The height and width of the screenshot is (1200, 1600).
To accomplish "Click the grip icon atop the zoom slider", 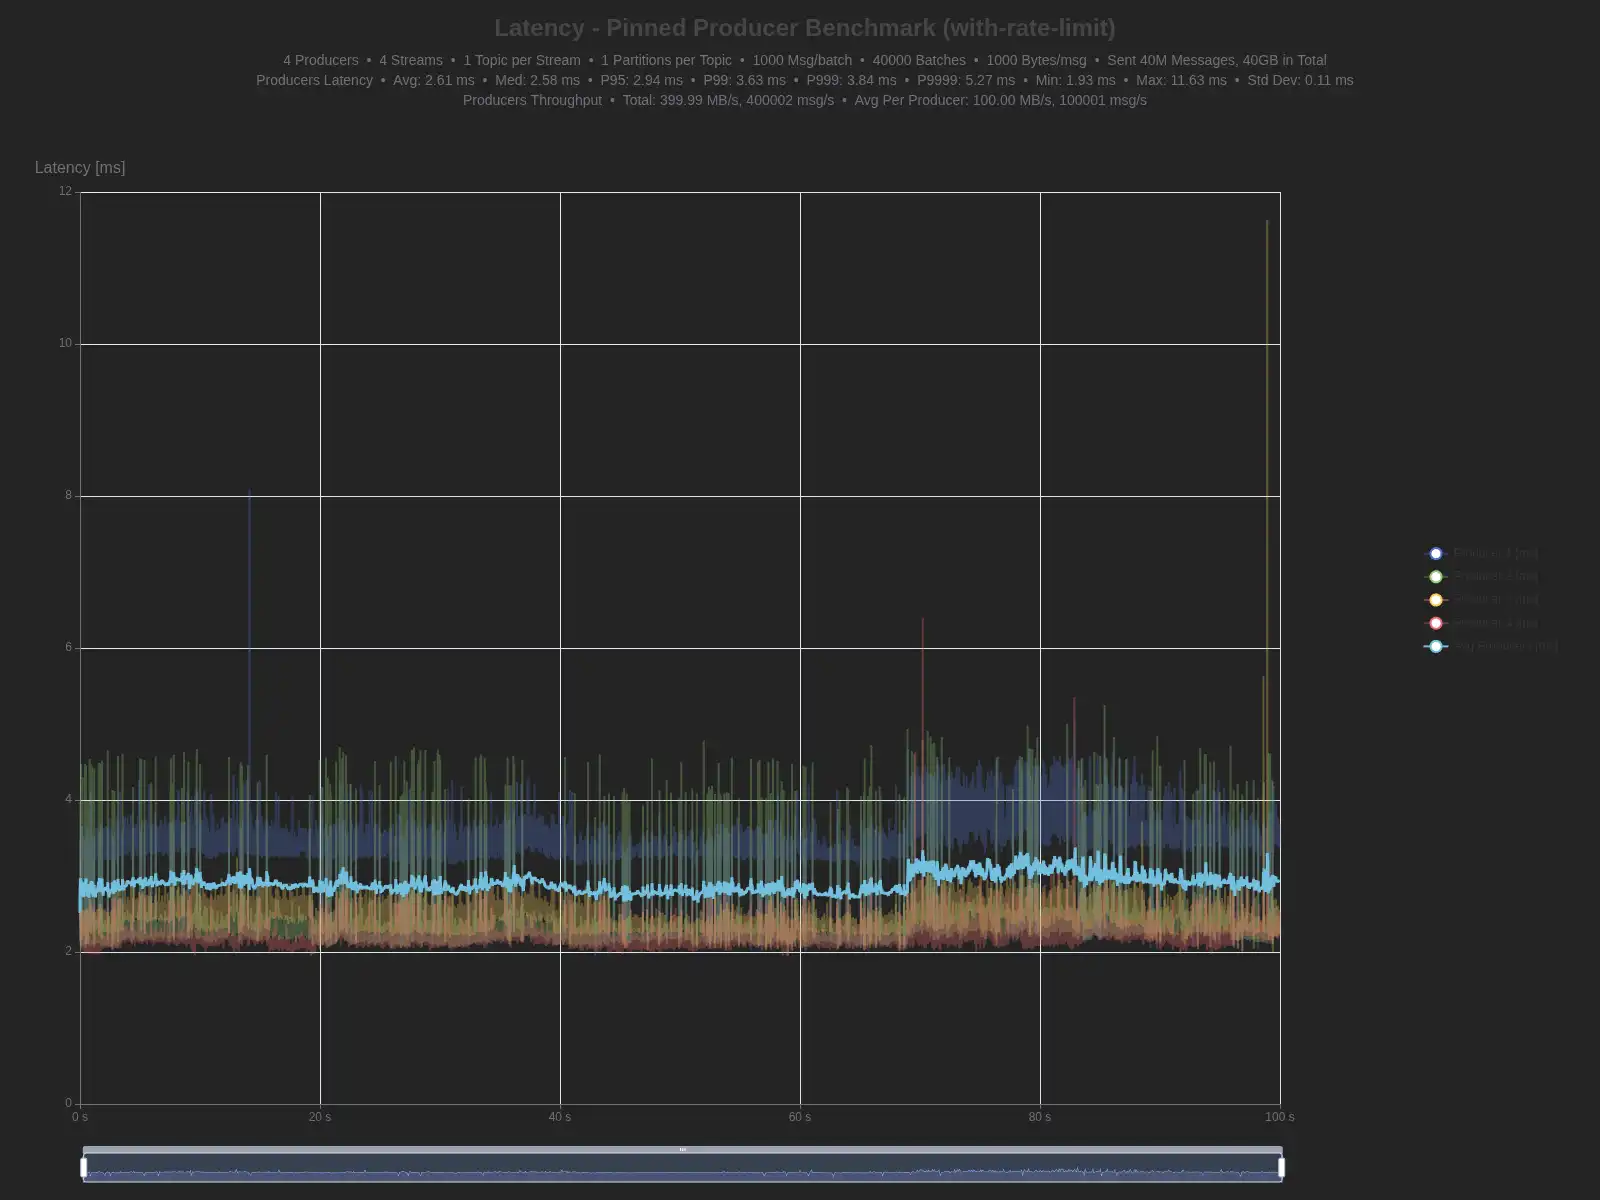I will [x=683, y=1150].
